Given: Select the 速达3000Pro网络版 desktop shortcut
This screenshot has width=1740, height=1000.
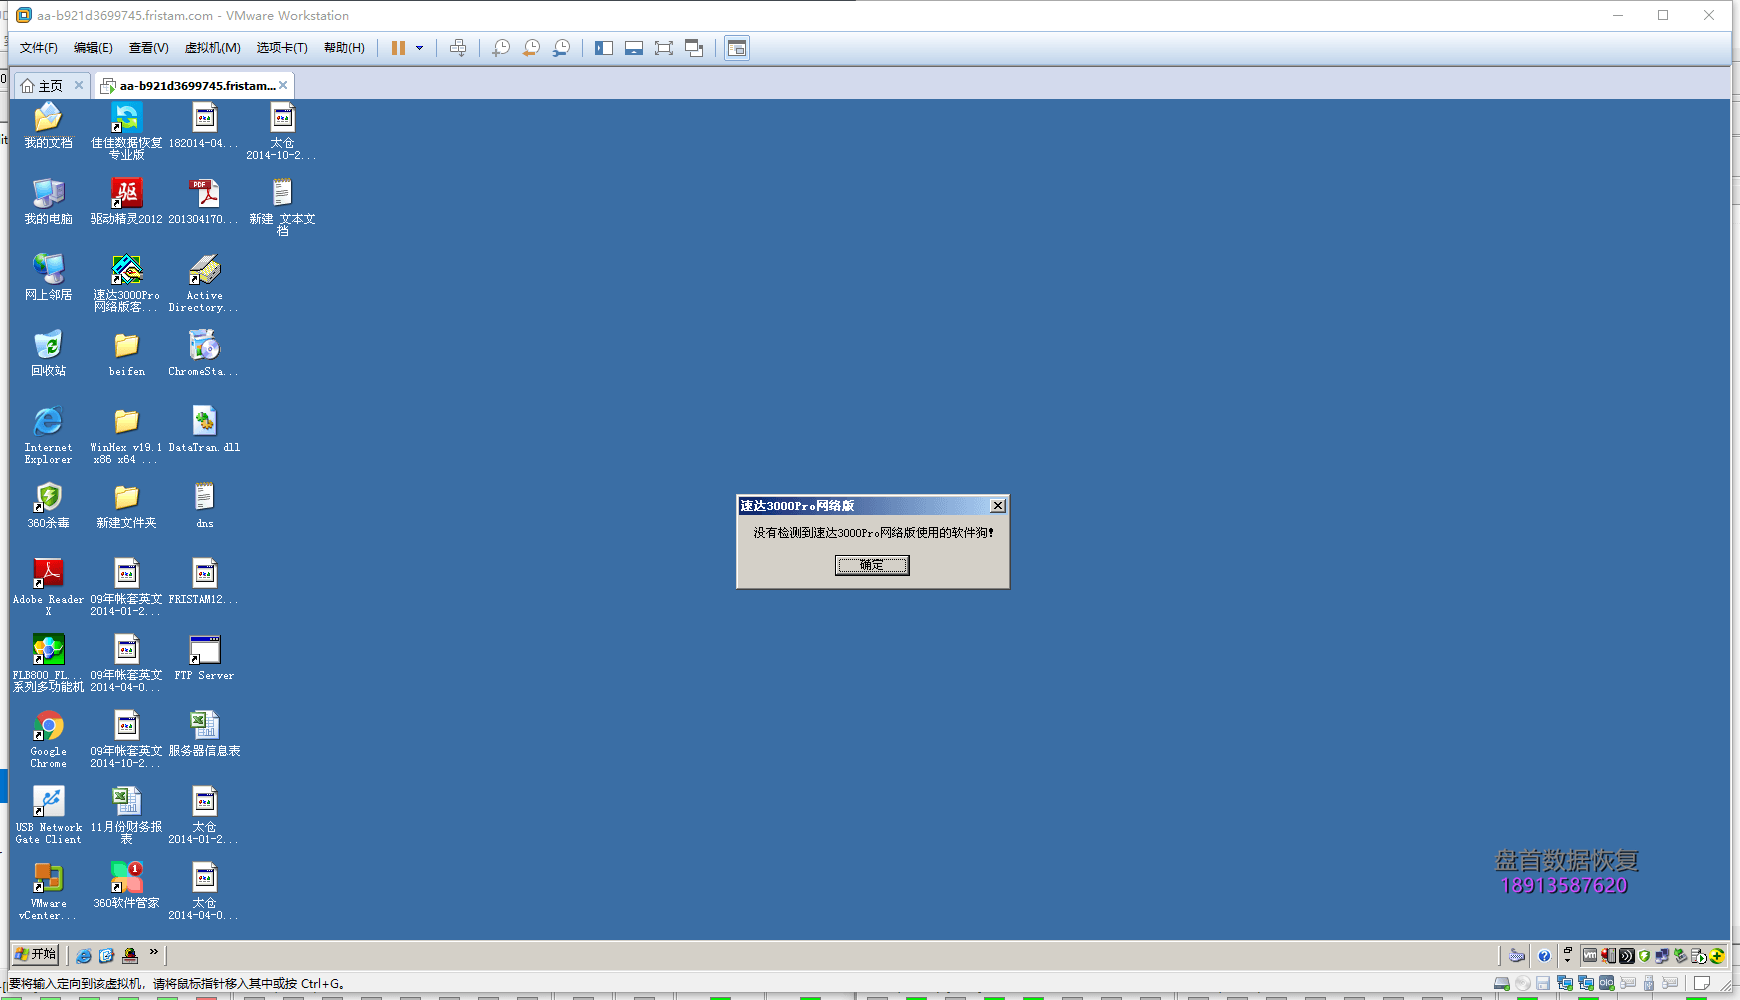Looking at the screenshot, I should click(x=126, y=283).
